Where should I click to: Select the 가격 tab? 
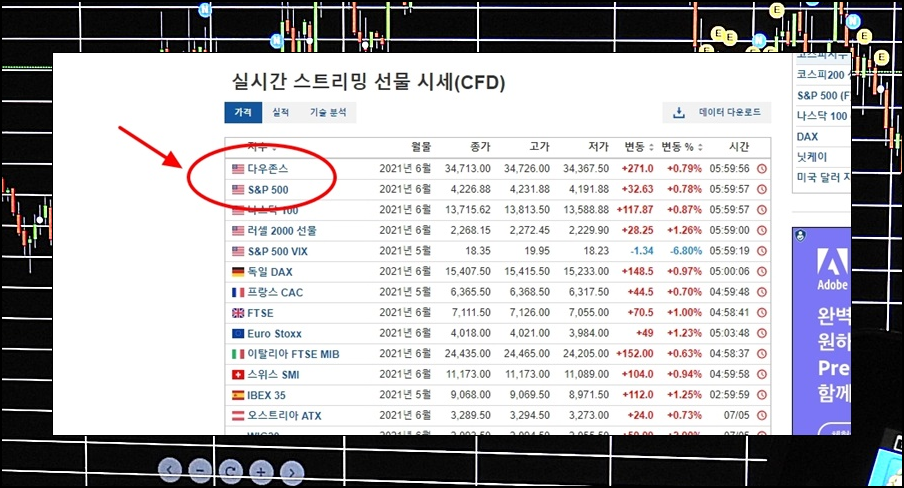pyautogui.click(x=243, y=112)
